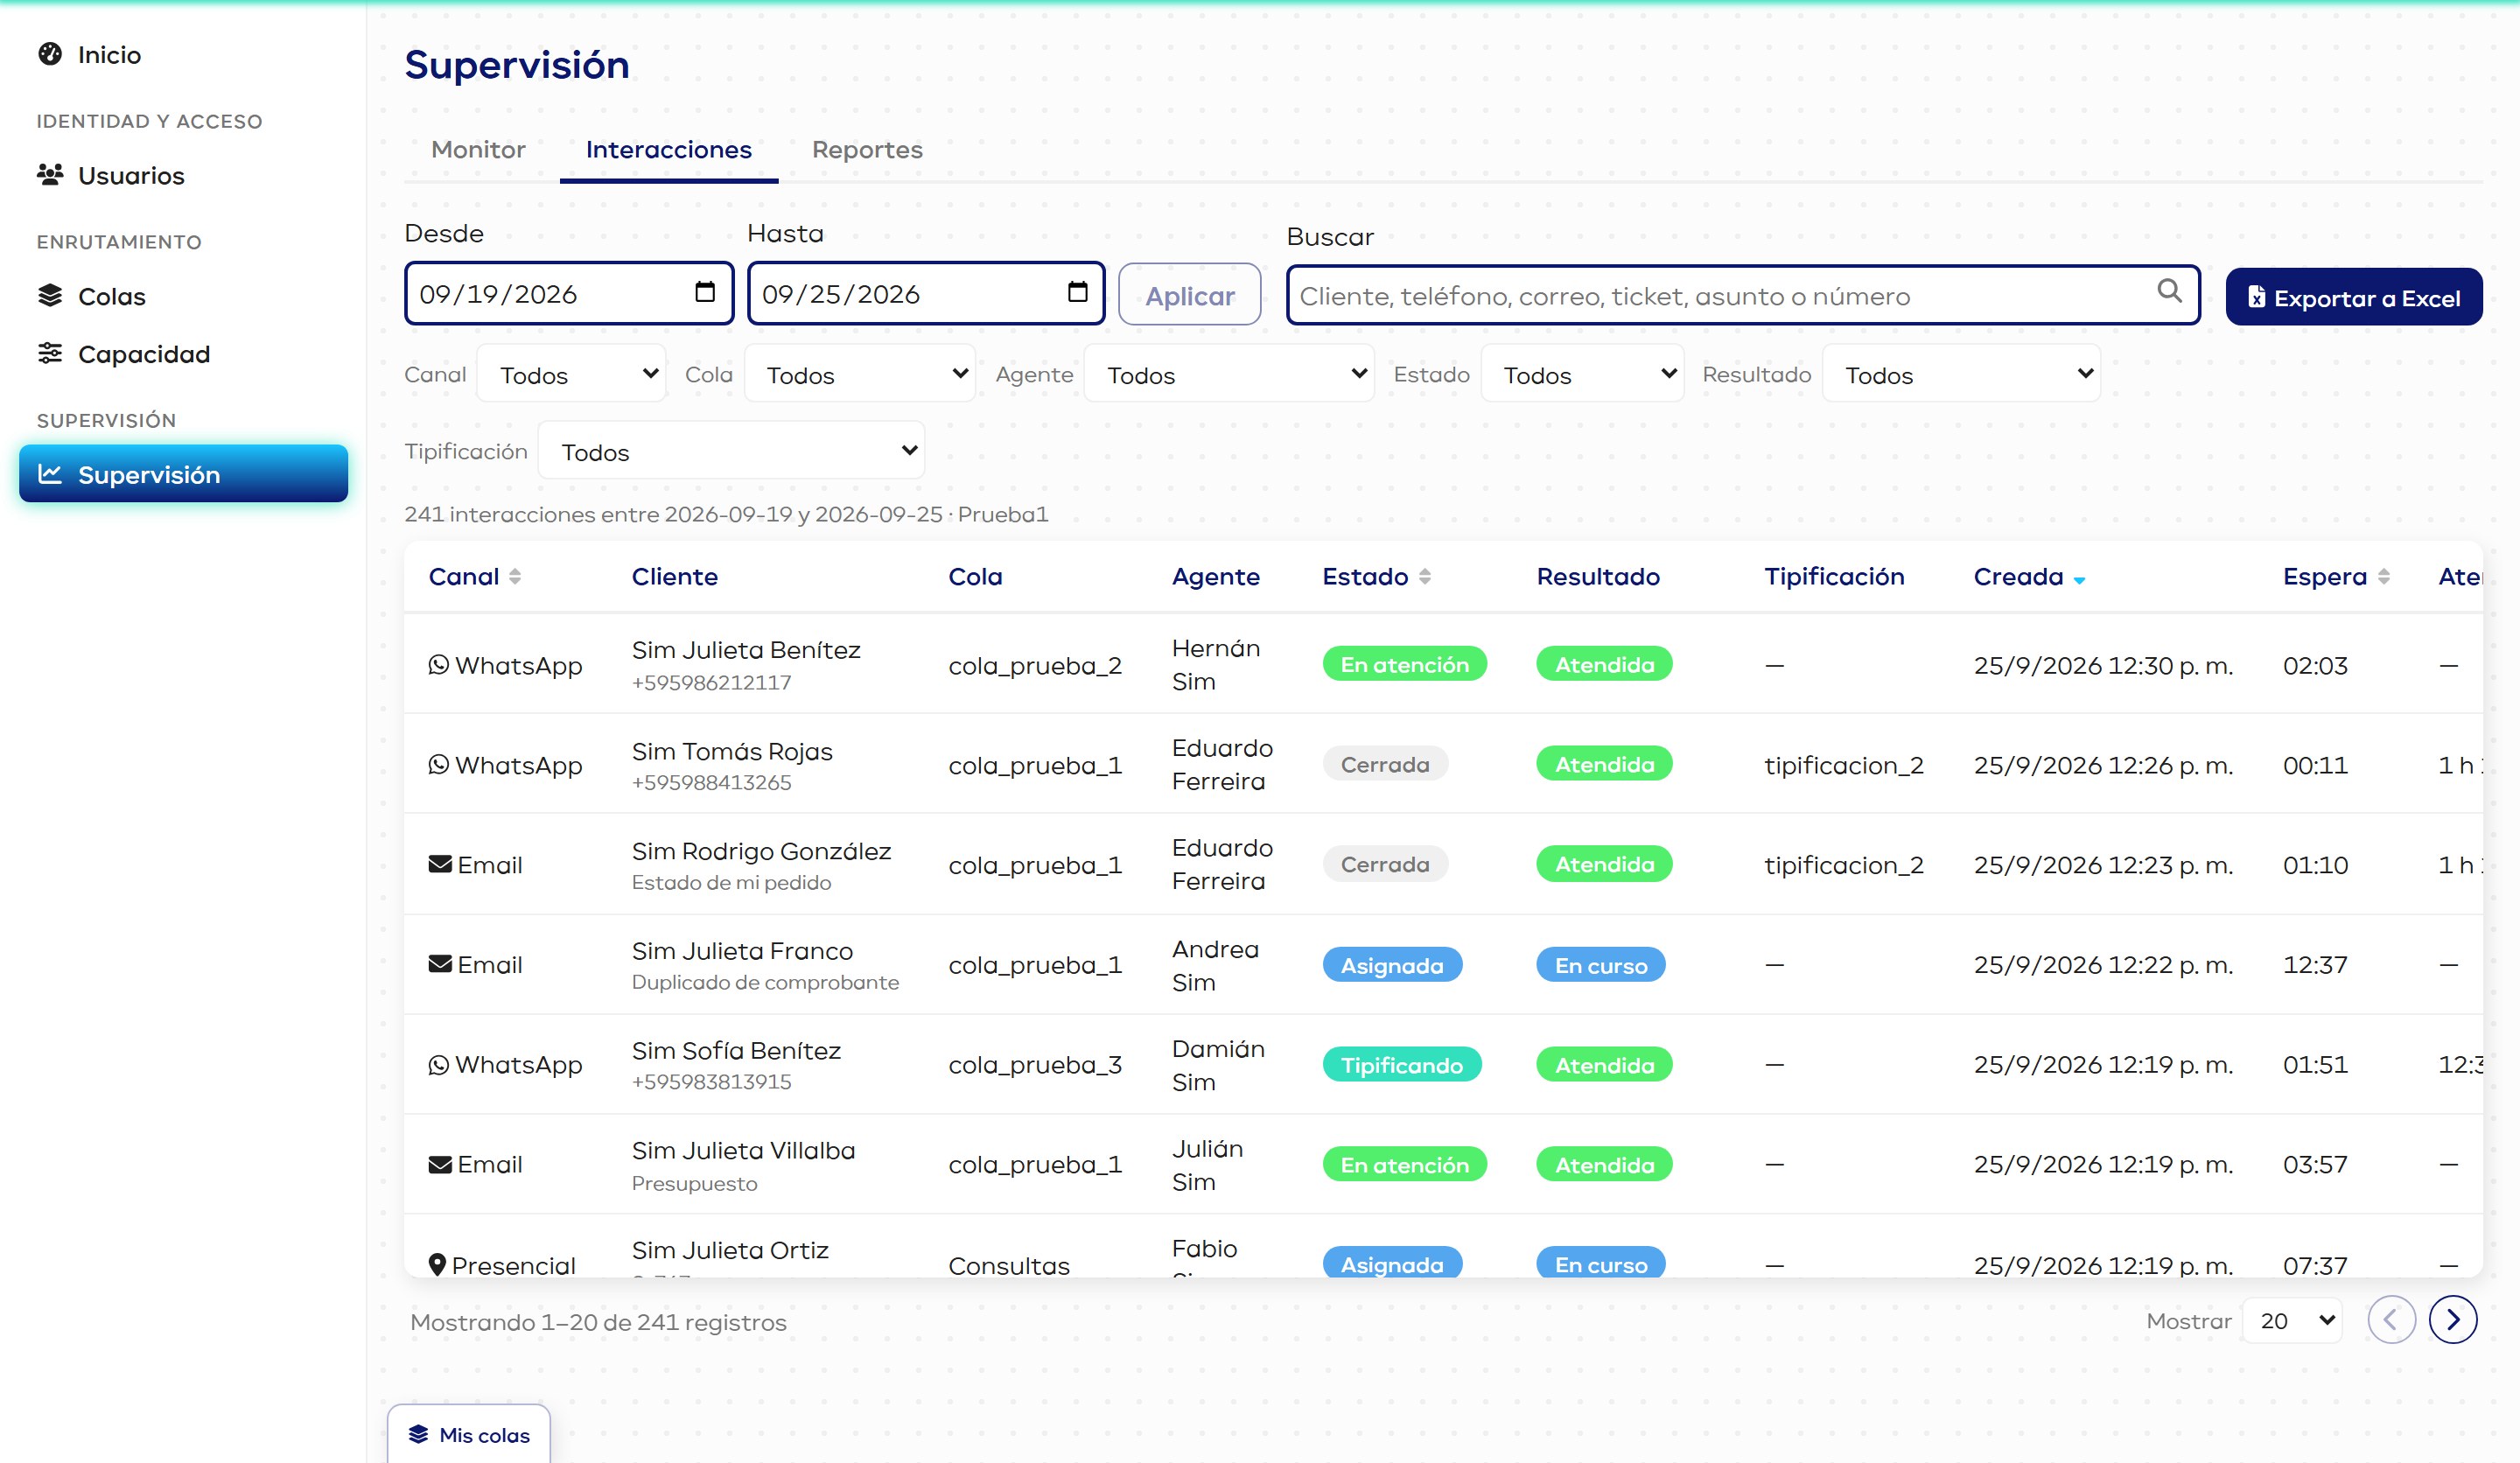Open the Hasta calendar picker icon
The width and height of the screenshot is (2520, 1463).
1077,292
